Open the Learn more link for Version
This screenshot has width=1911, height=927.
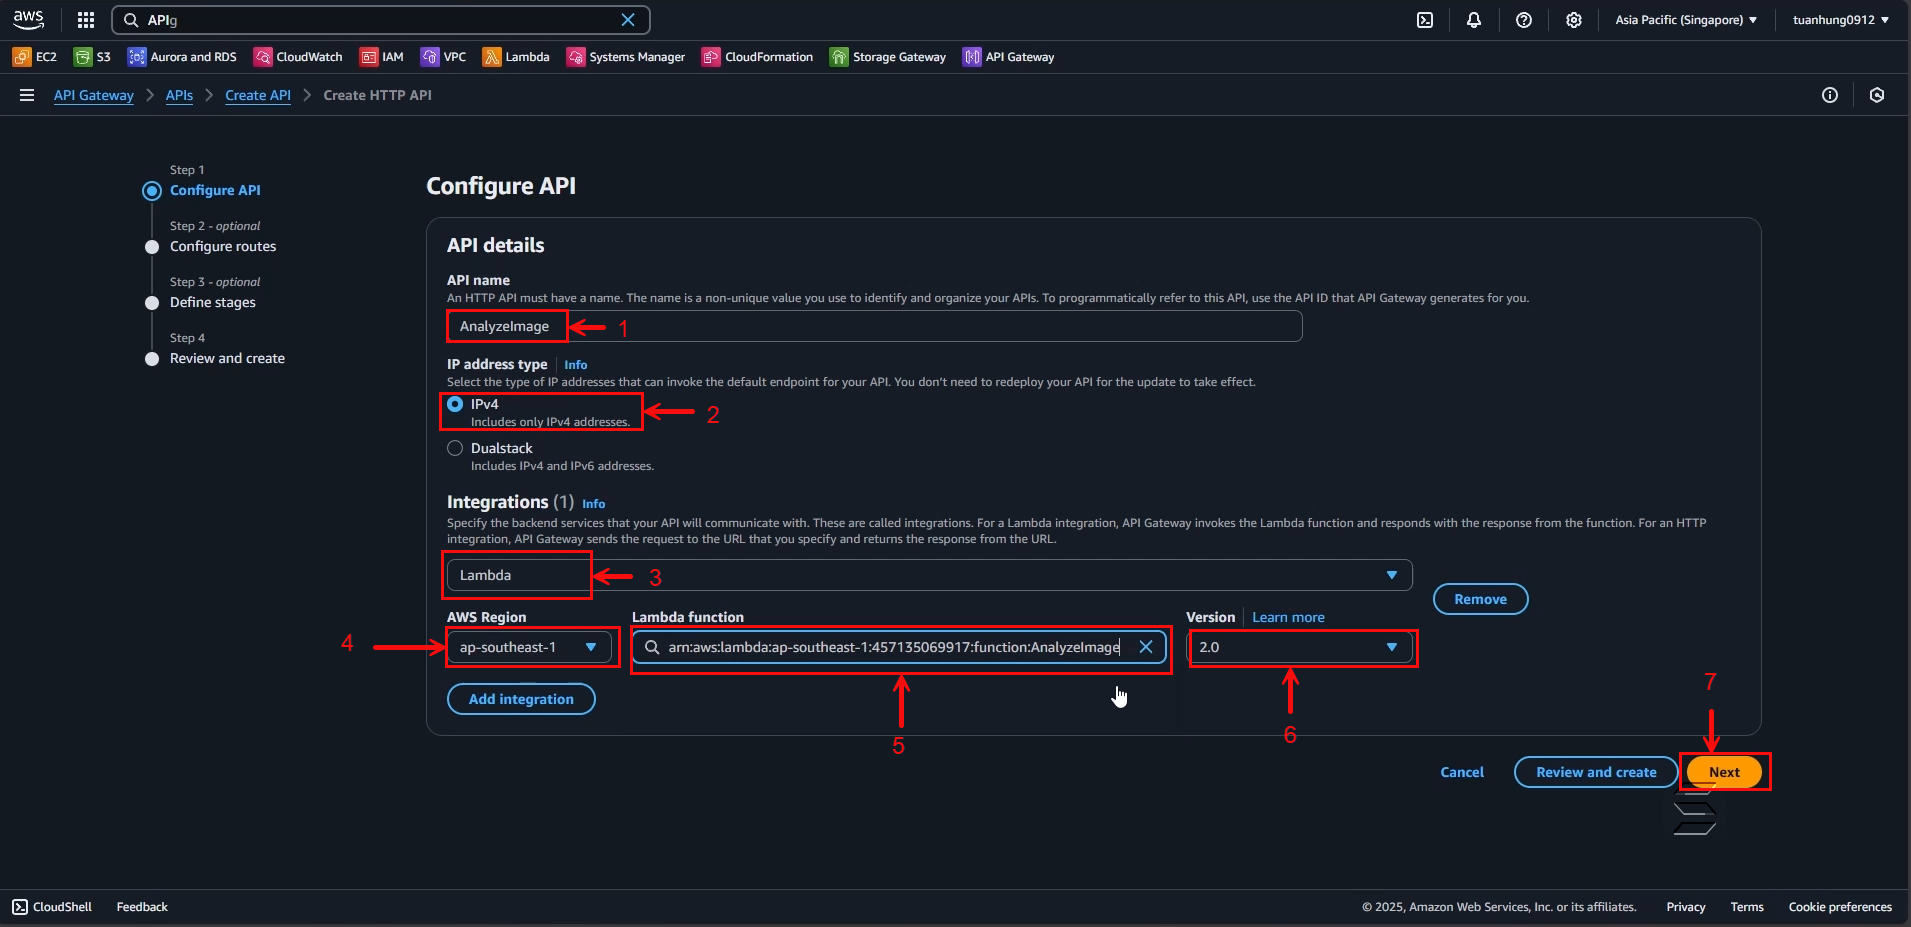[1288, 617]
